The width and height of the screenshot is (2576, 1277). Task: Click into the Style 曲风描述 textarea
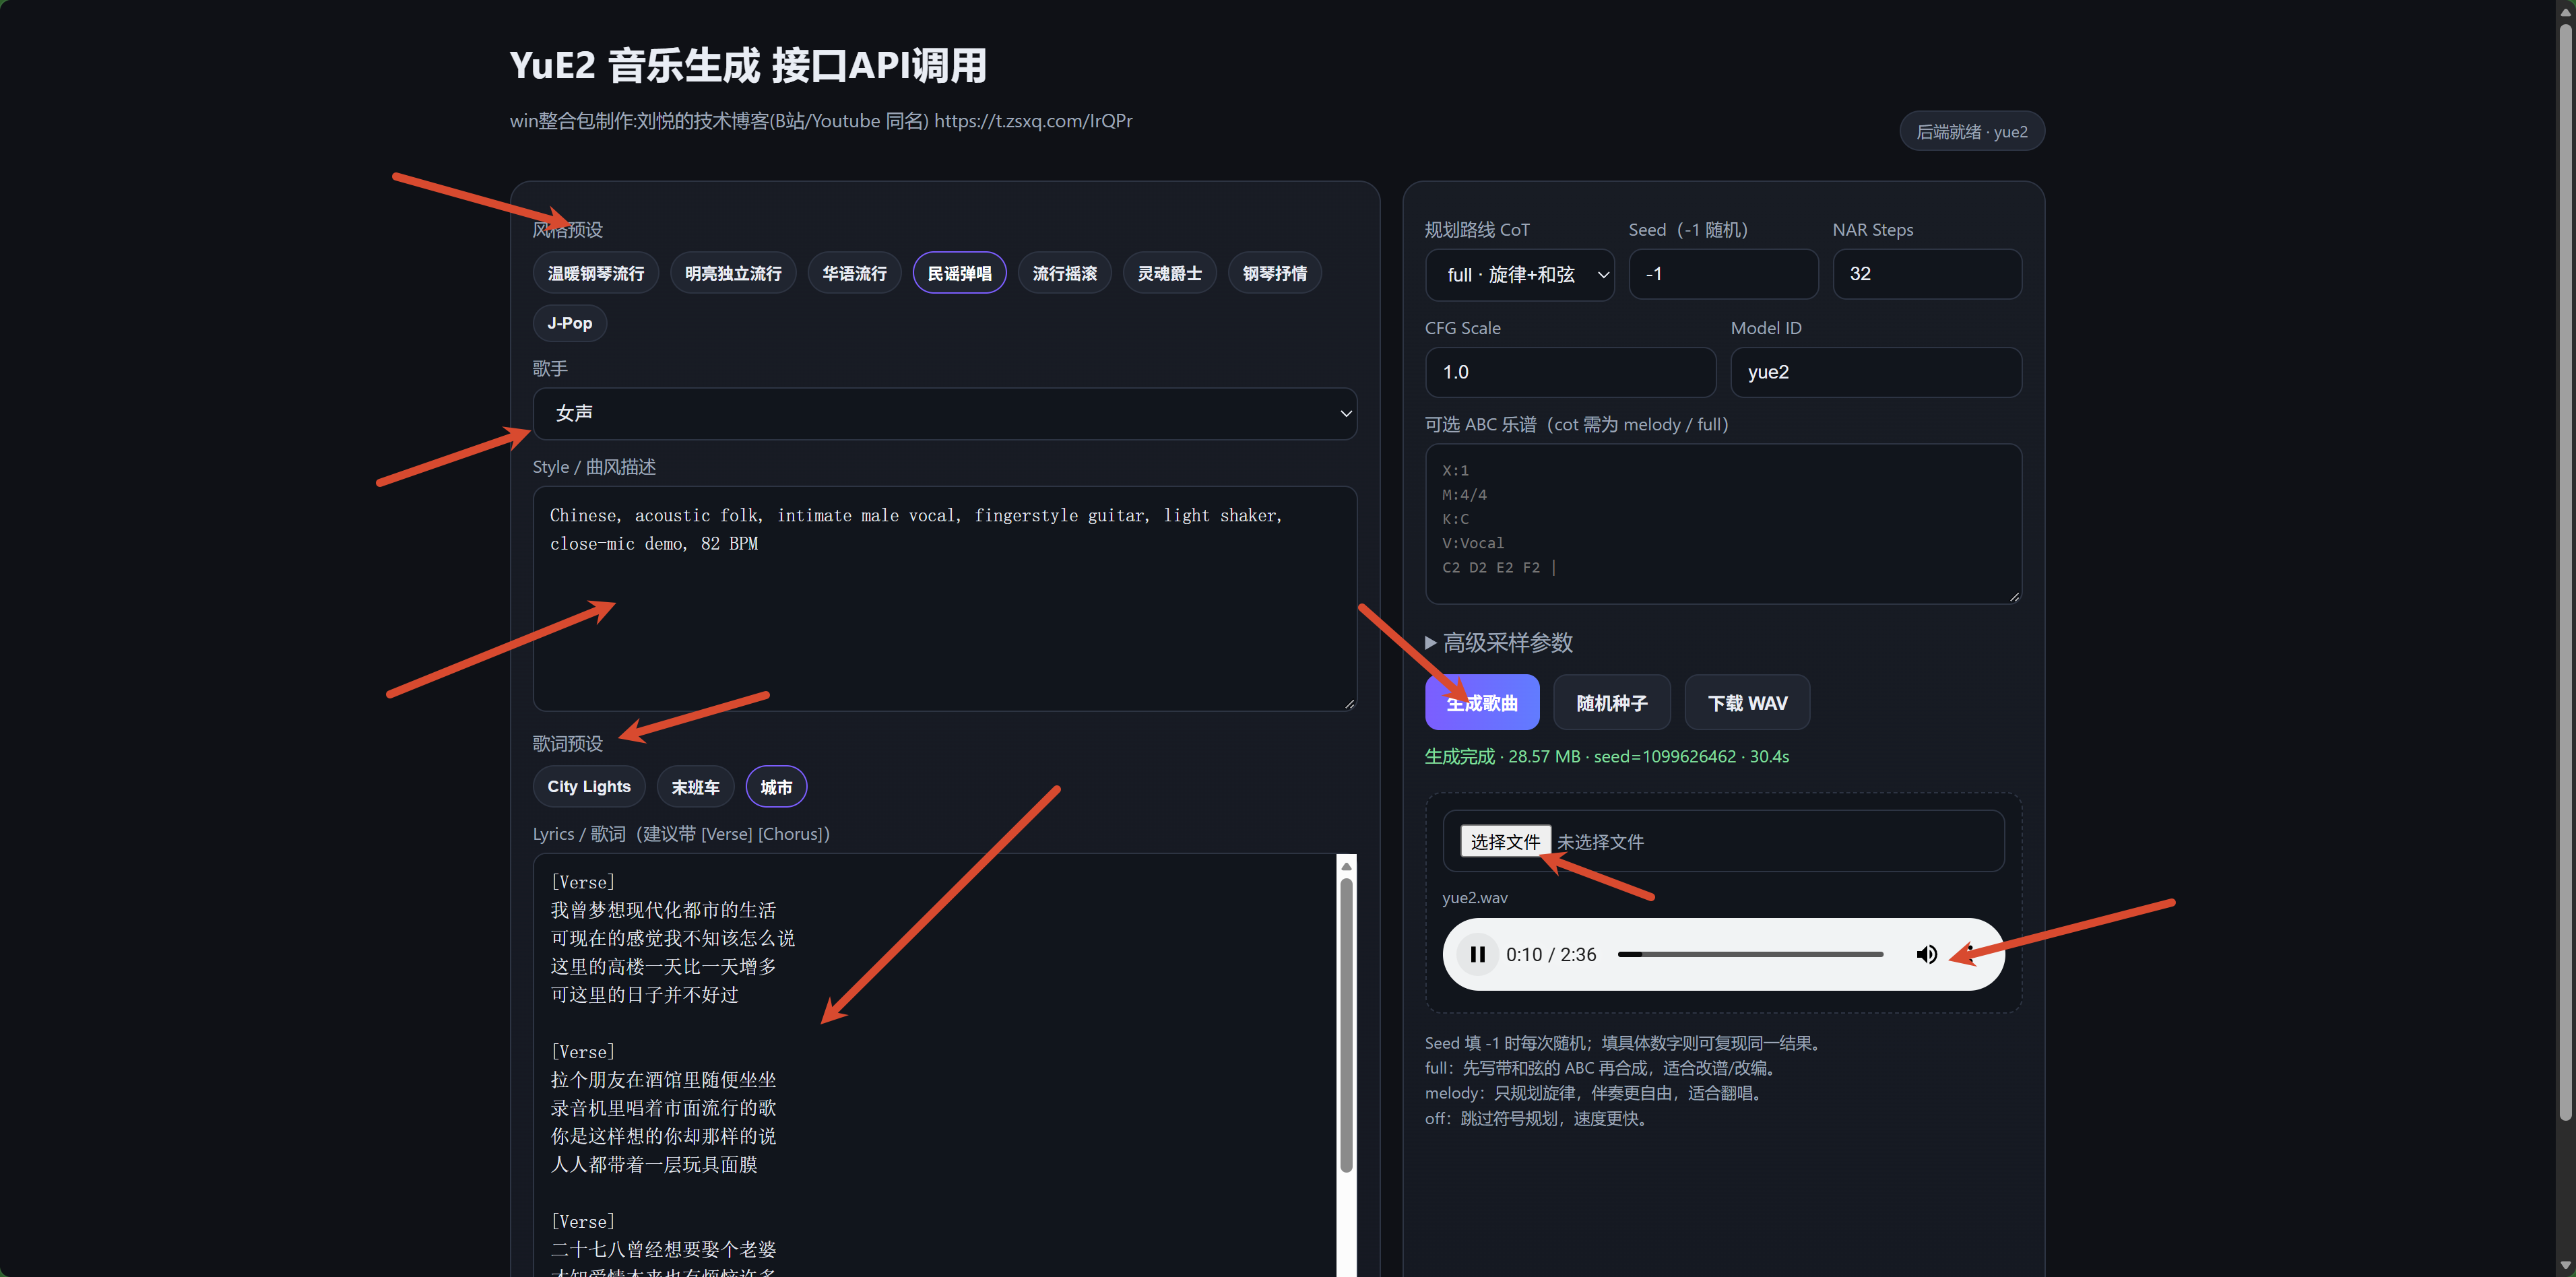click(x=944, y=598)
